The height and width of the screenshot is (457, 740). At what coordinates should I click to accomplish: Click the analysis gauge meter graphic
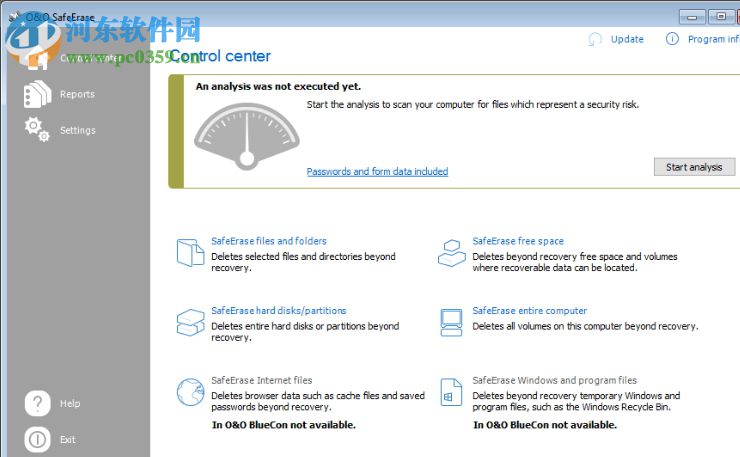[x=246, y=136]
